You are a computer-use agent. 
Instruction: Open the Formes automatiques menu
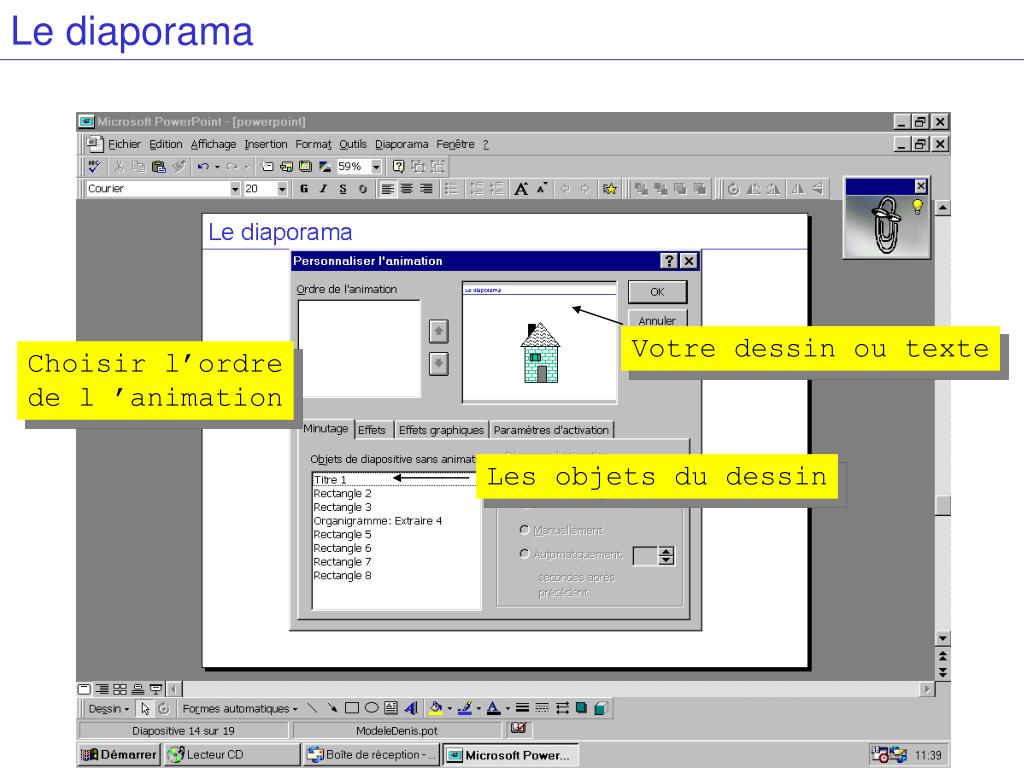click(x=240, y=709)
